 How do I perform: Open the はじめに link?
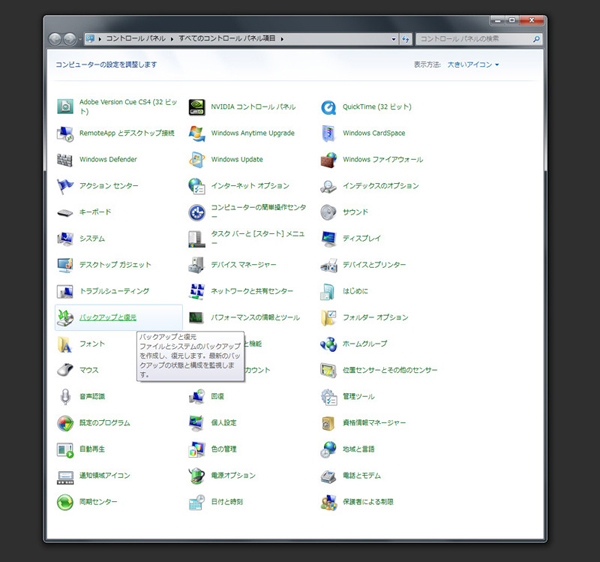[355, 291]
